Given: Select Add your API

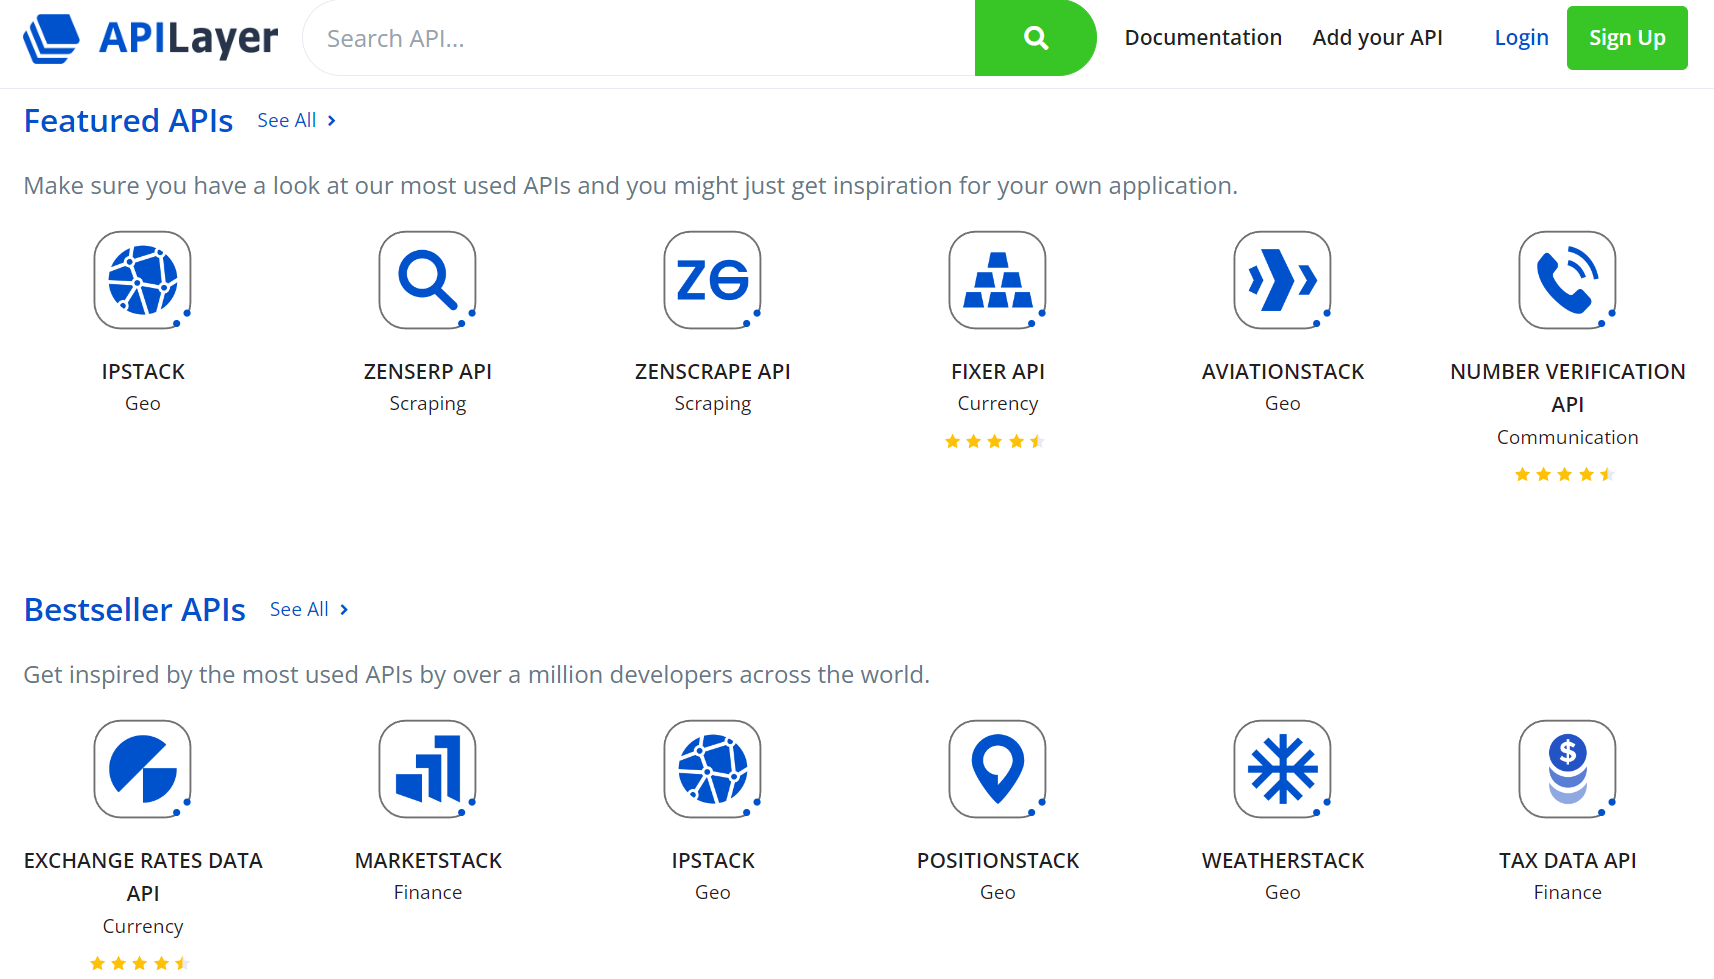Looking at the screenshot, I should click(1377, 37).
